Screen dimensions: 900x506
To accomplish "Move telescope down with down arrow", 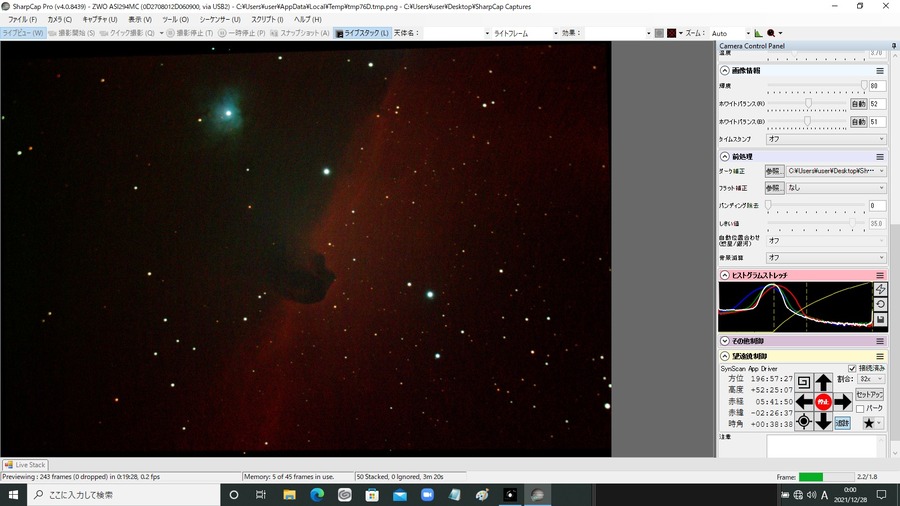I will click(823, 422).
